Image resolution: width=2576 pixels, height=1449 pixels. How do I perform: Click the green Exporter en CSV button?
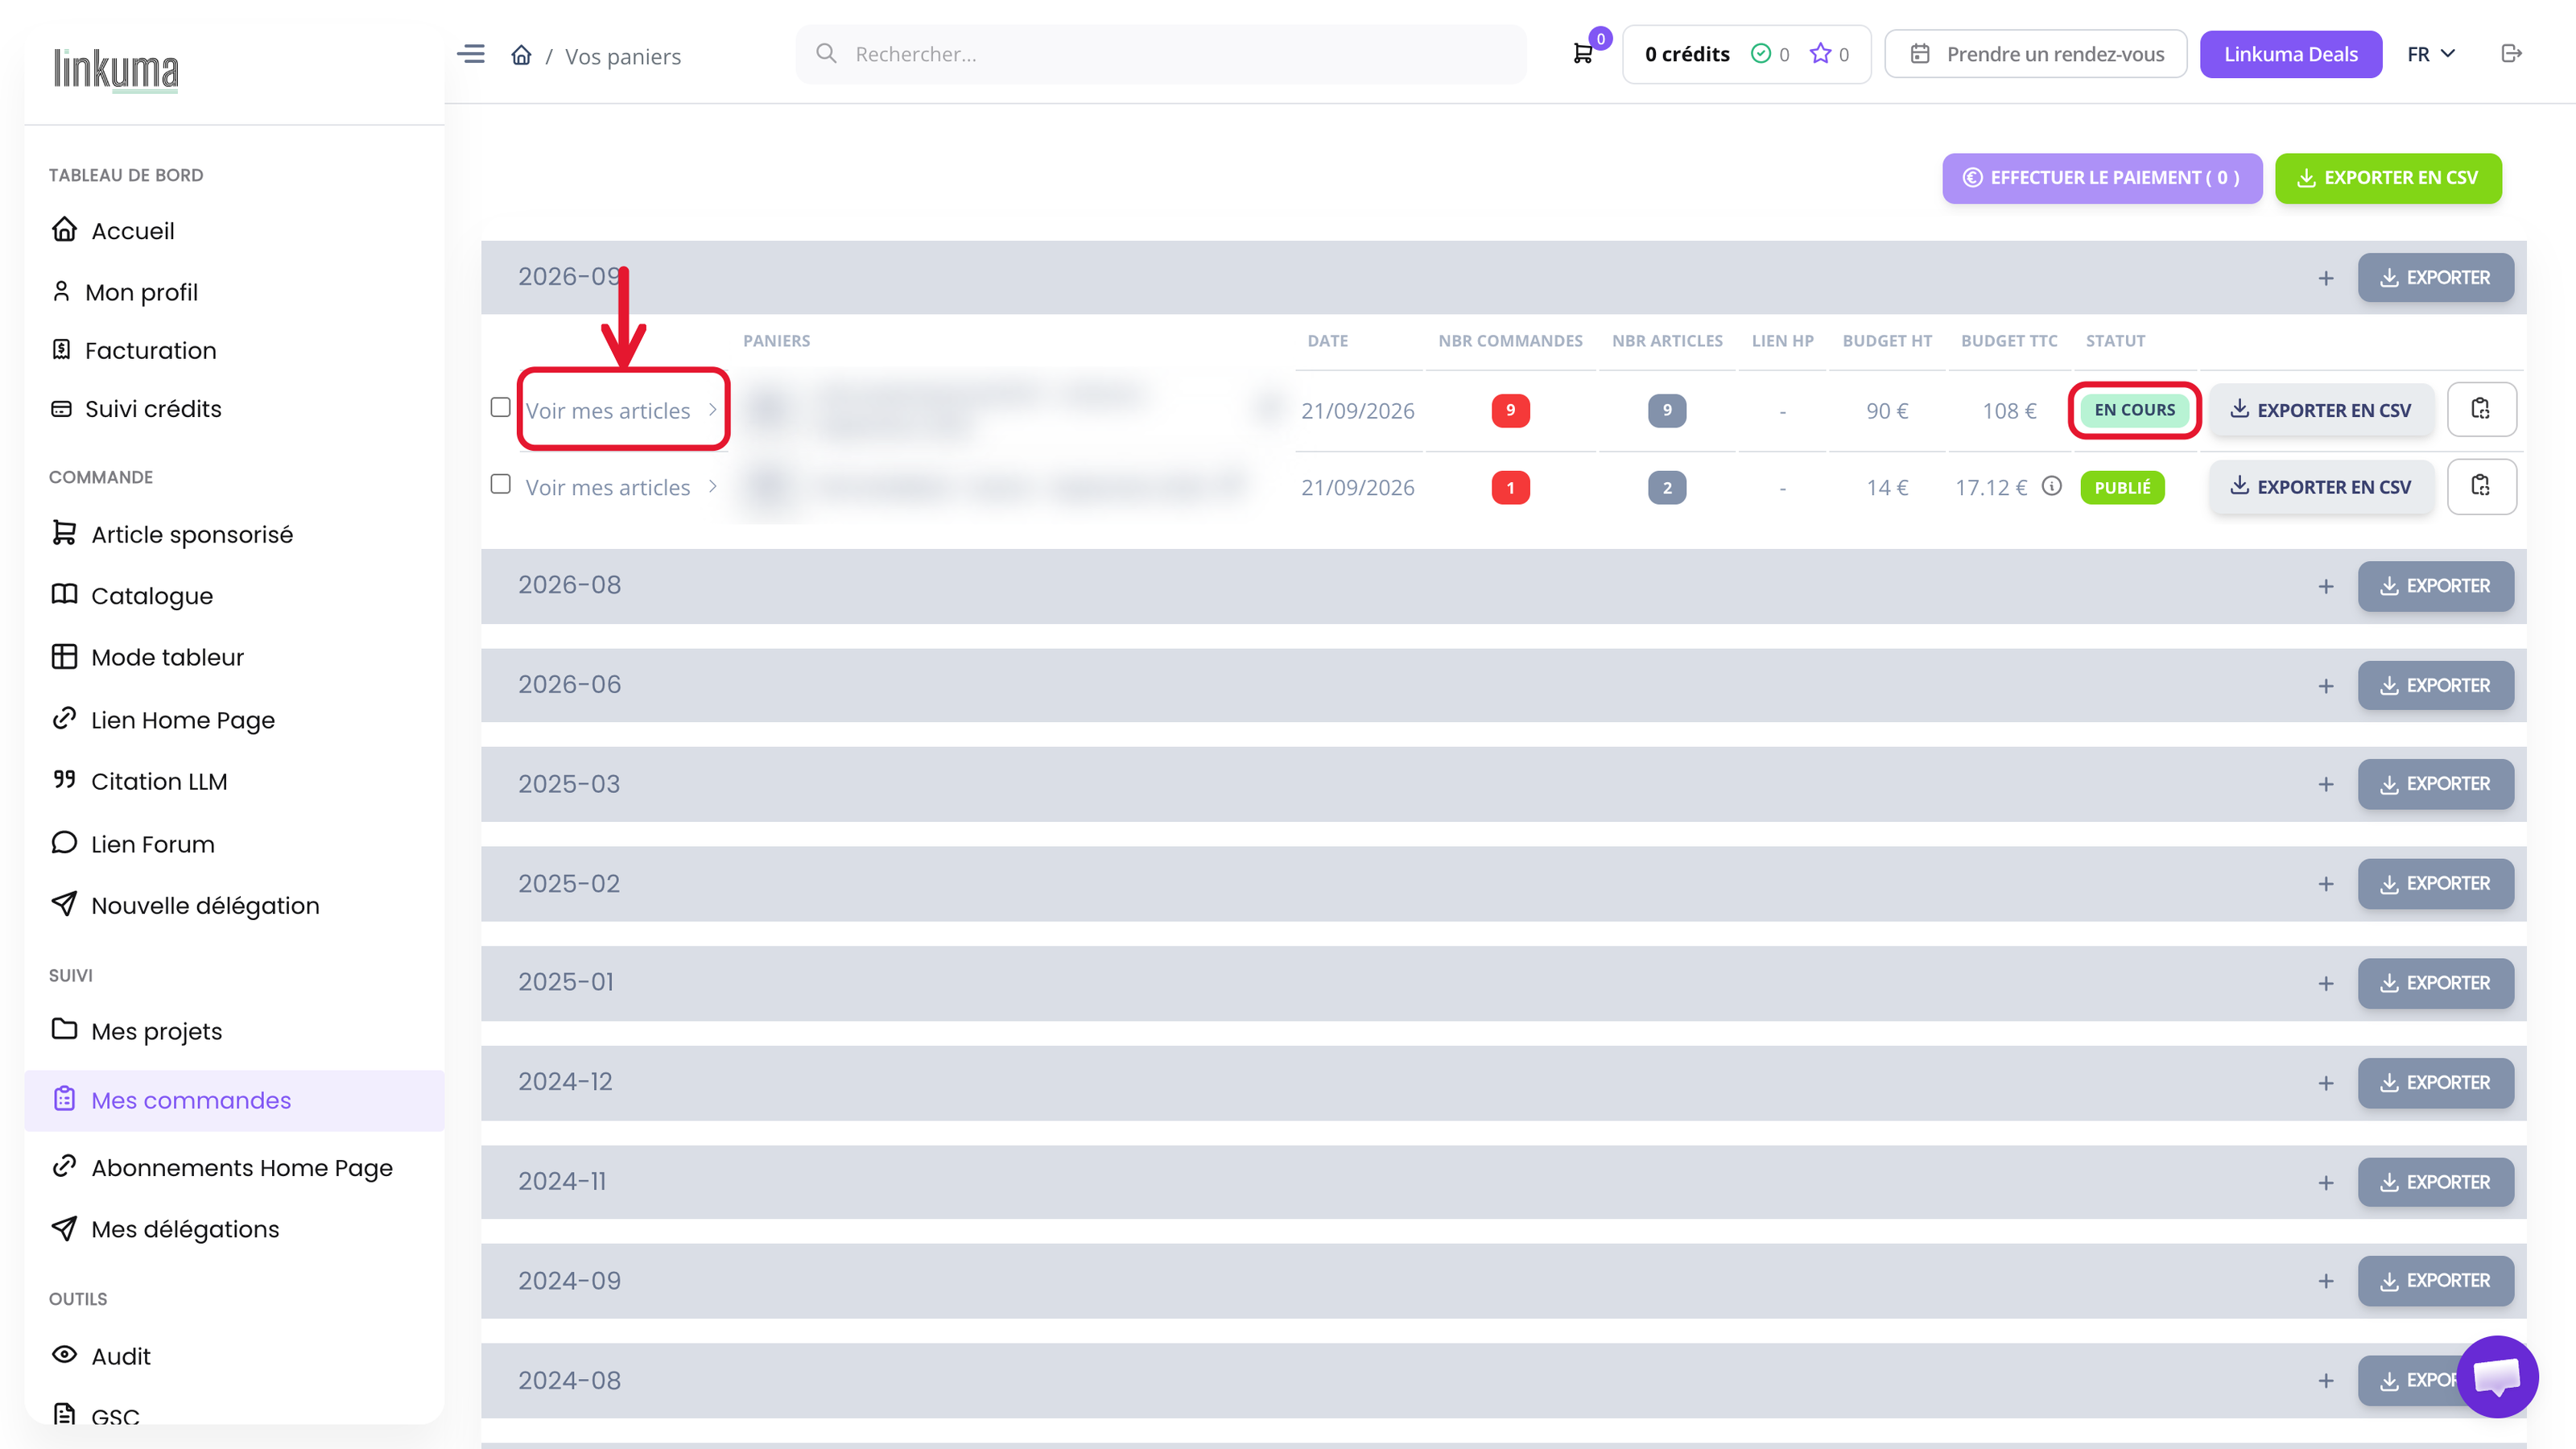(2388, 178)
